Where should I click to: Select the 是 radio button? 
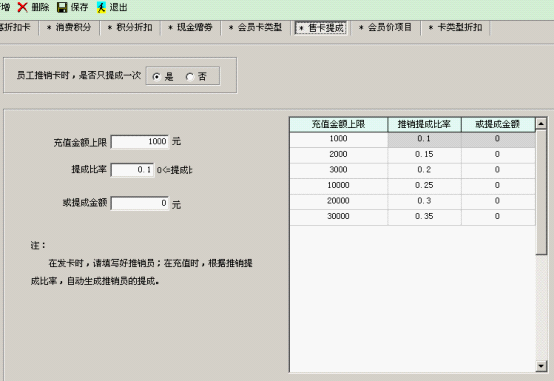[x=156, y=76]
